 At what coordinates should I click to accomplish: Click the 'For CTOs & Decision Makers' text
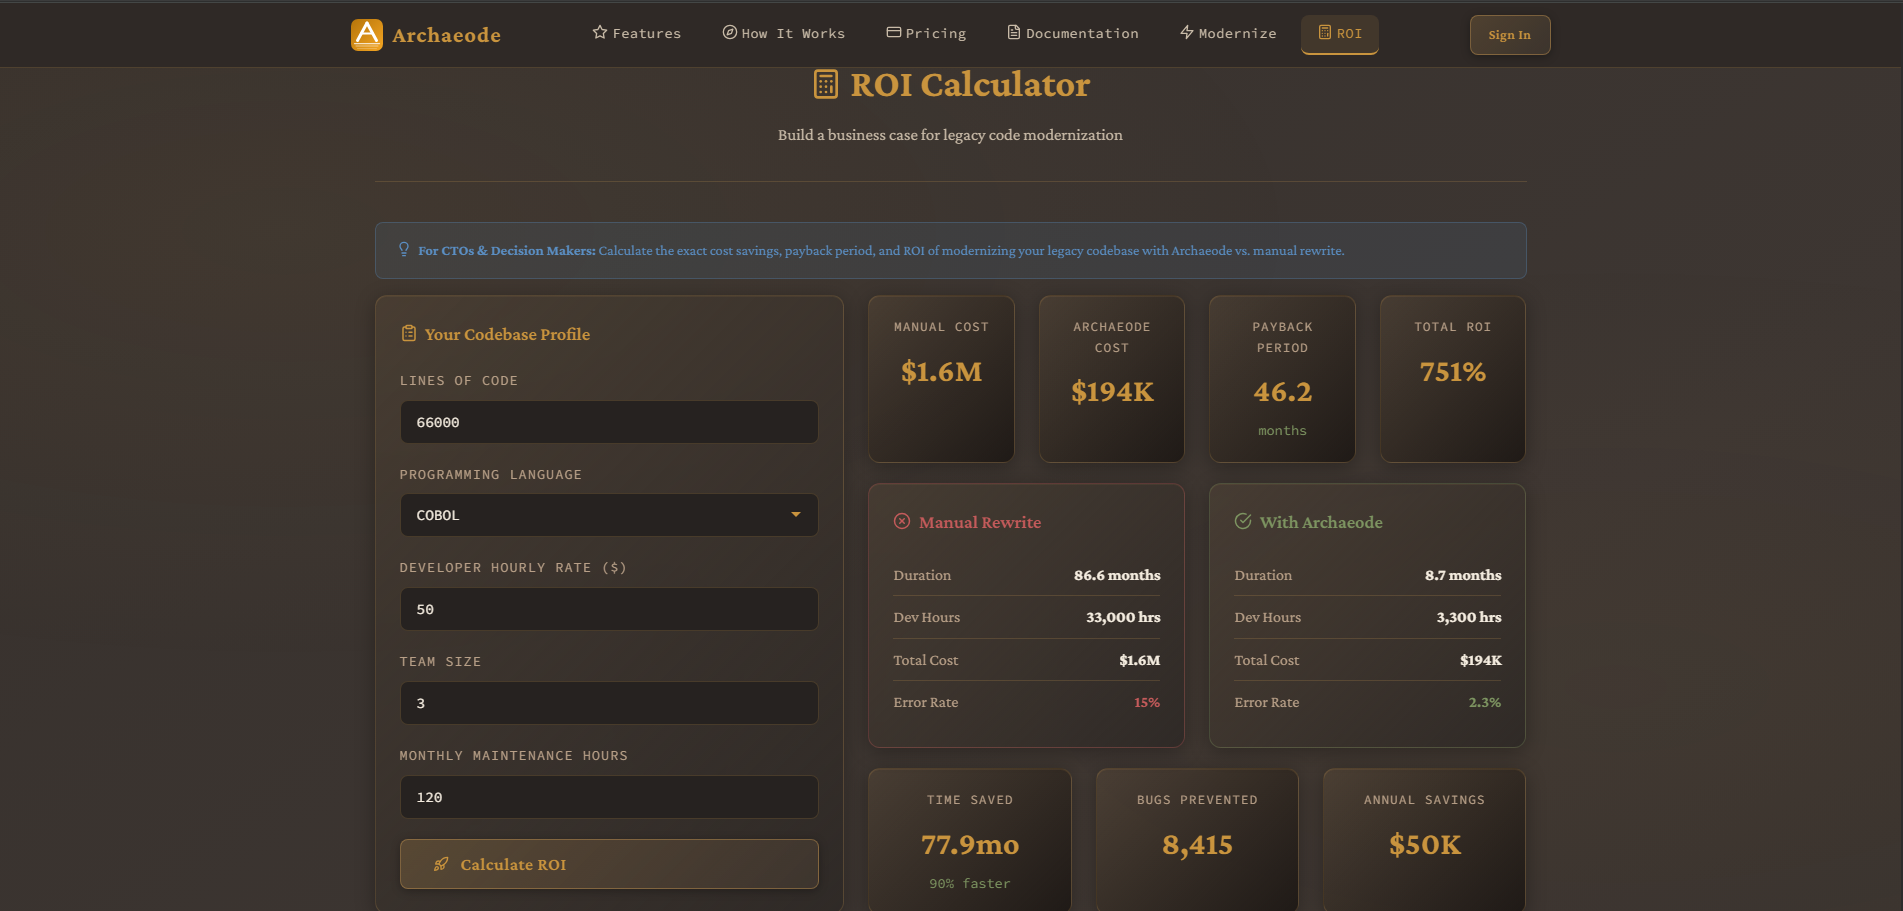[x=506, y=250]
